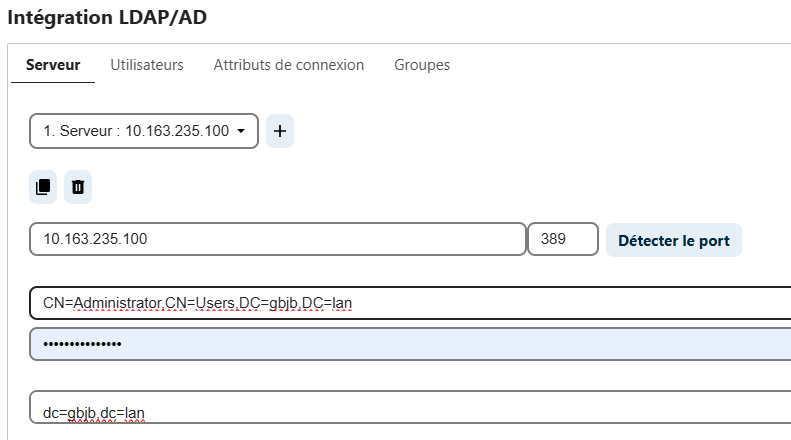Focus the base DN field dc=gbjb,dc=lan
Image resolution: width=791 pixels, height=440 pixels.
coord(410,407)
